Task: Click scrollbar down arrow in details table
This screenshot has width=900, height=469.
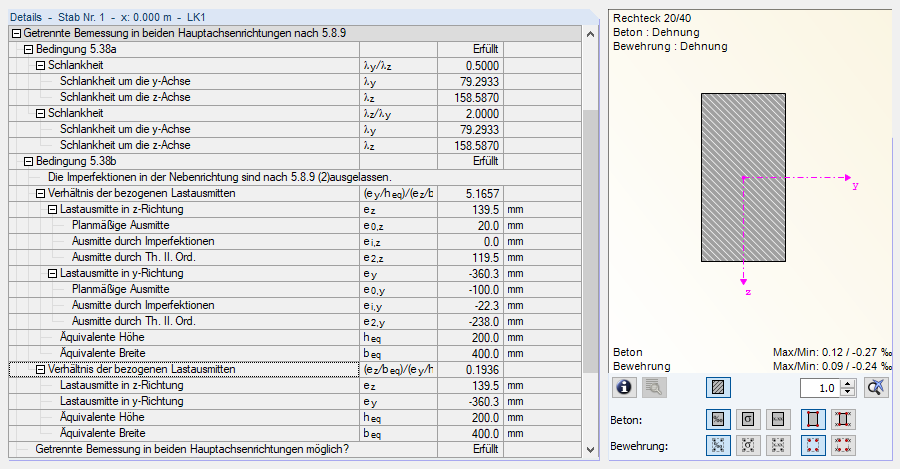Action: point(590,449)
